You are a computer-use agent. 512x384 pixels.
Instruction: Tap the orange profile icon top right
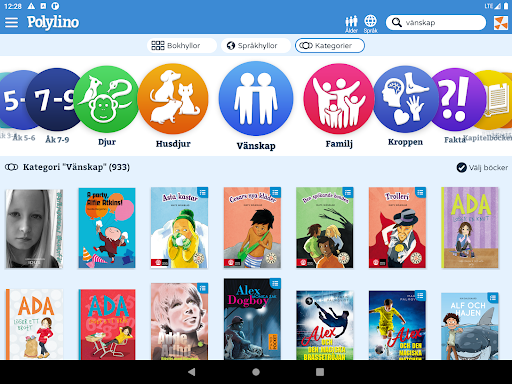point(501,23)
